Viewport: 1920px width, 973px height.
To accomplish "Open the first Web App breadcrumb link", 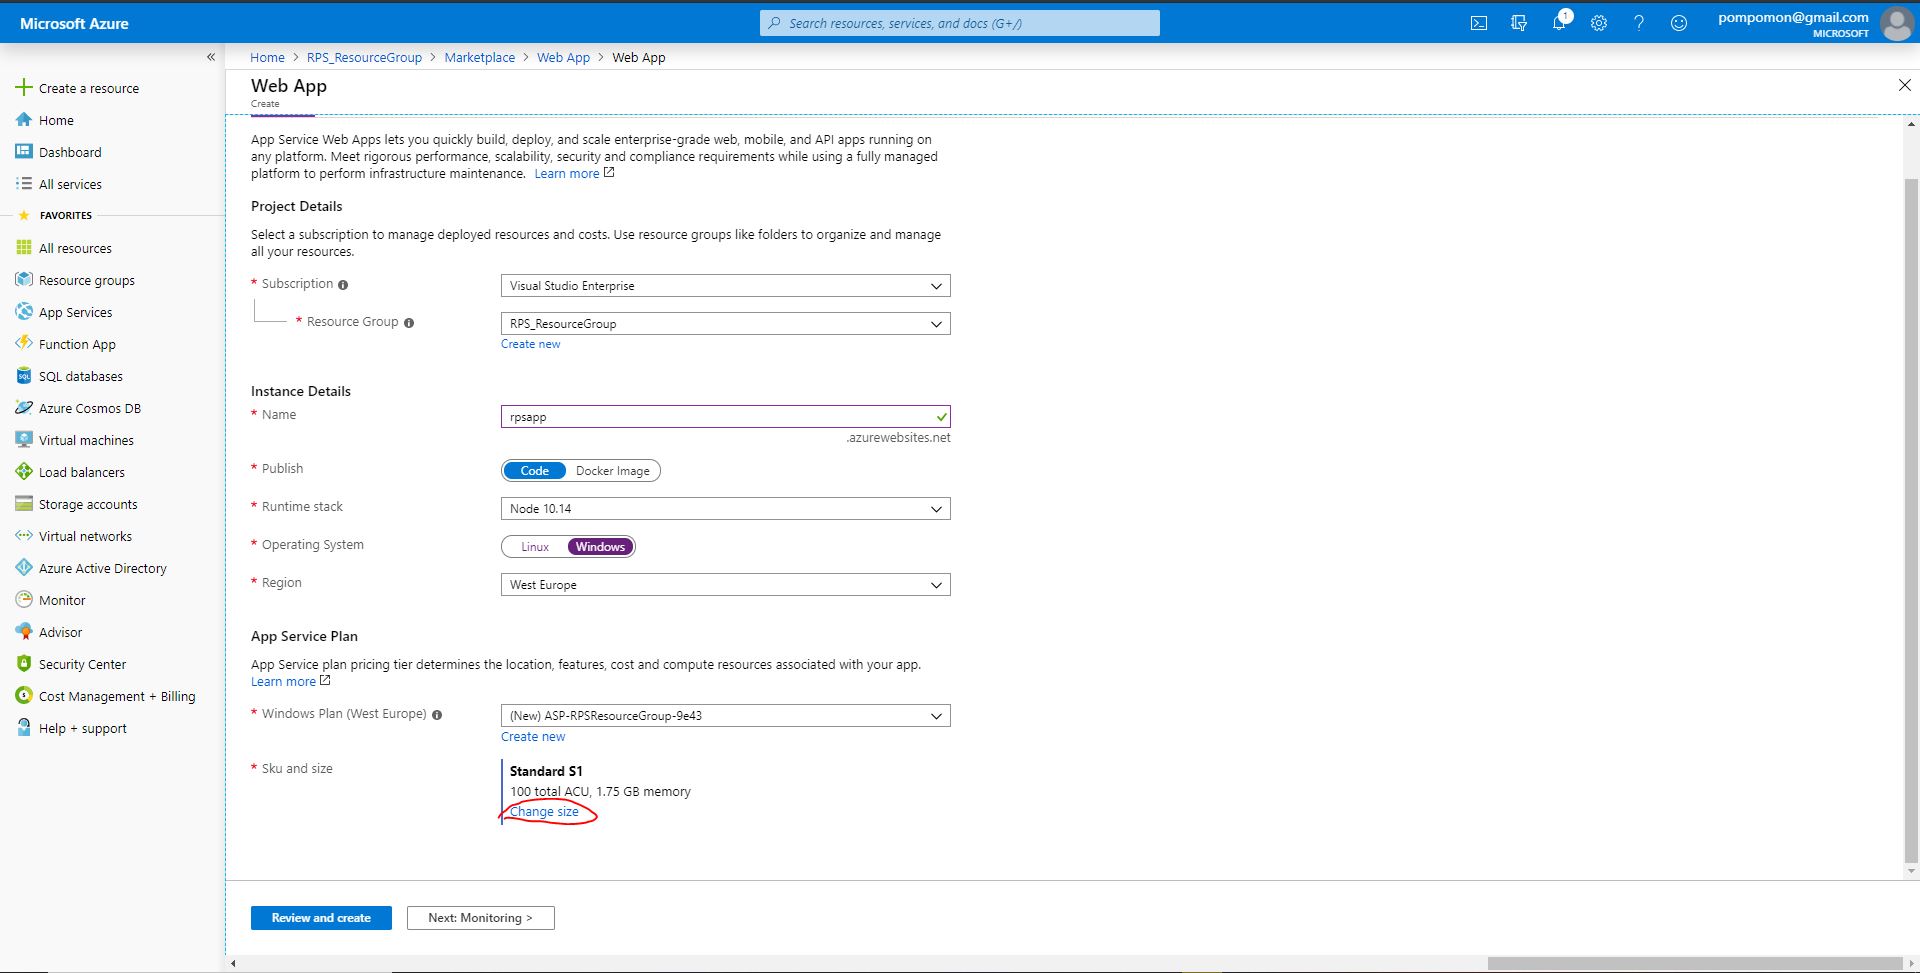I will [x=563, y=58].
